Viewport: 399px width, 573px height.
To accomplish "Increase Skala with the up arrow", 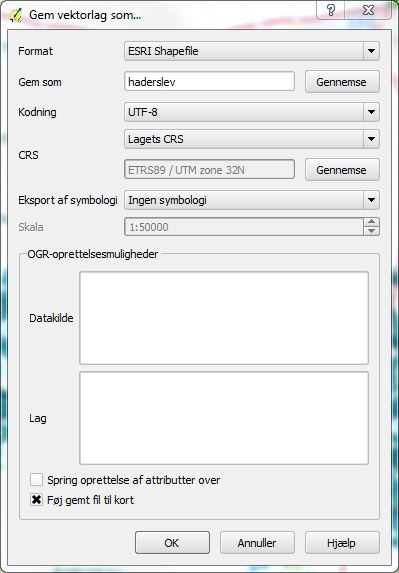I will pos(372,222).
